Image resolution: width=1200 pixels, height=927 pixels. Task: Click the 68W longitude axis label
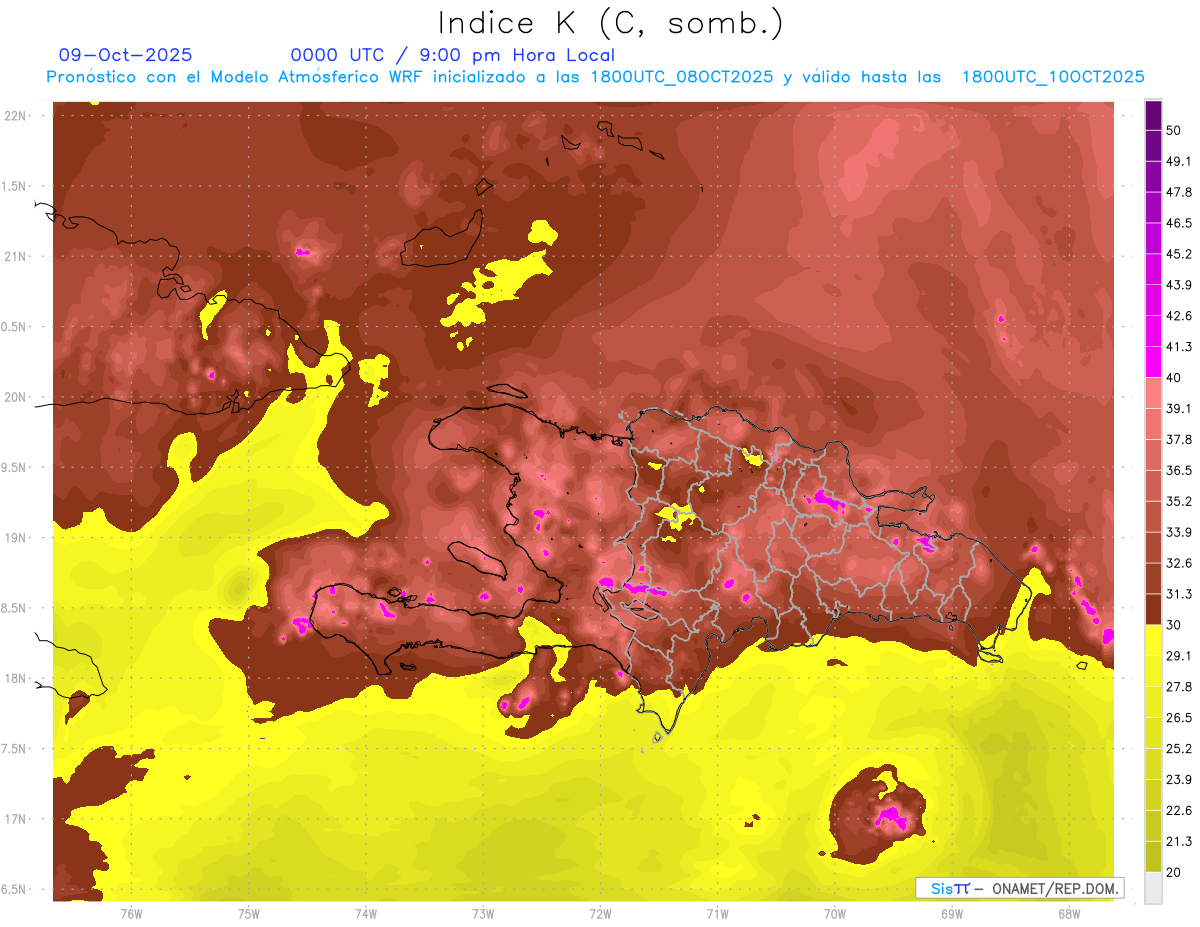point(1068,912)
